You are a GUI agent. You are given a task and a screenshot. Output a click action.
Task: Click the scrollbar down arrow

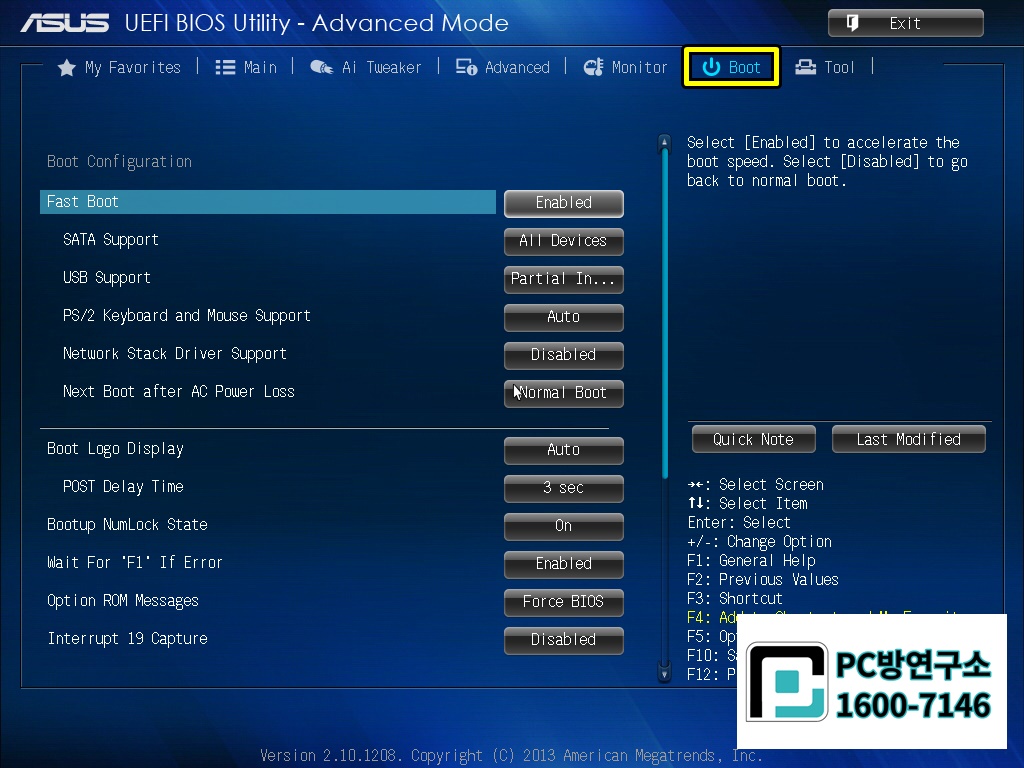664,673
